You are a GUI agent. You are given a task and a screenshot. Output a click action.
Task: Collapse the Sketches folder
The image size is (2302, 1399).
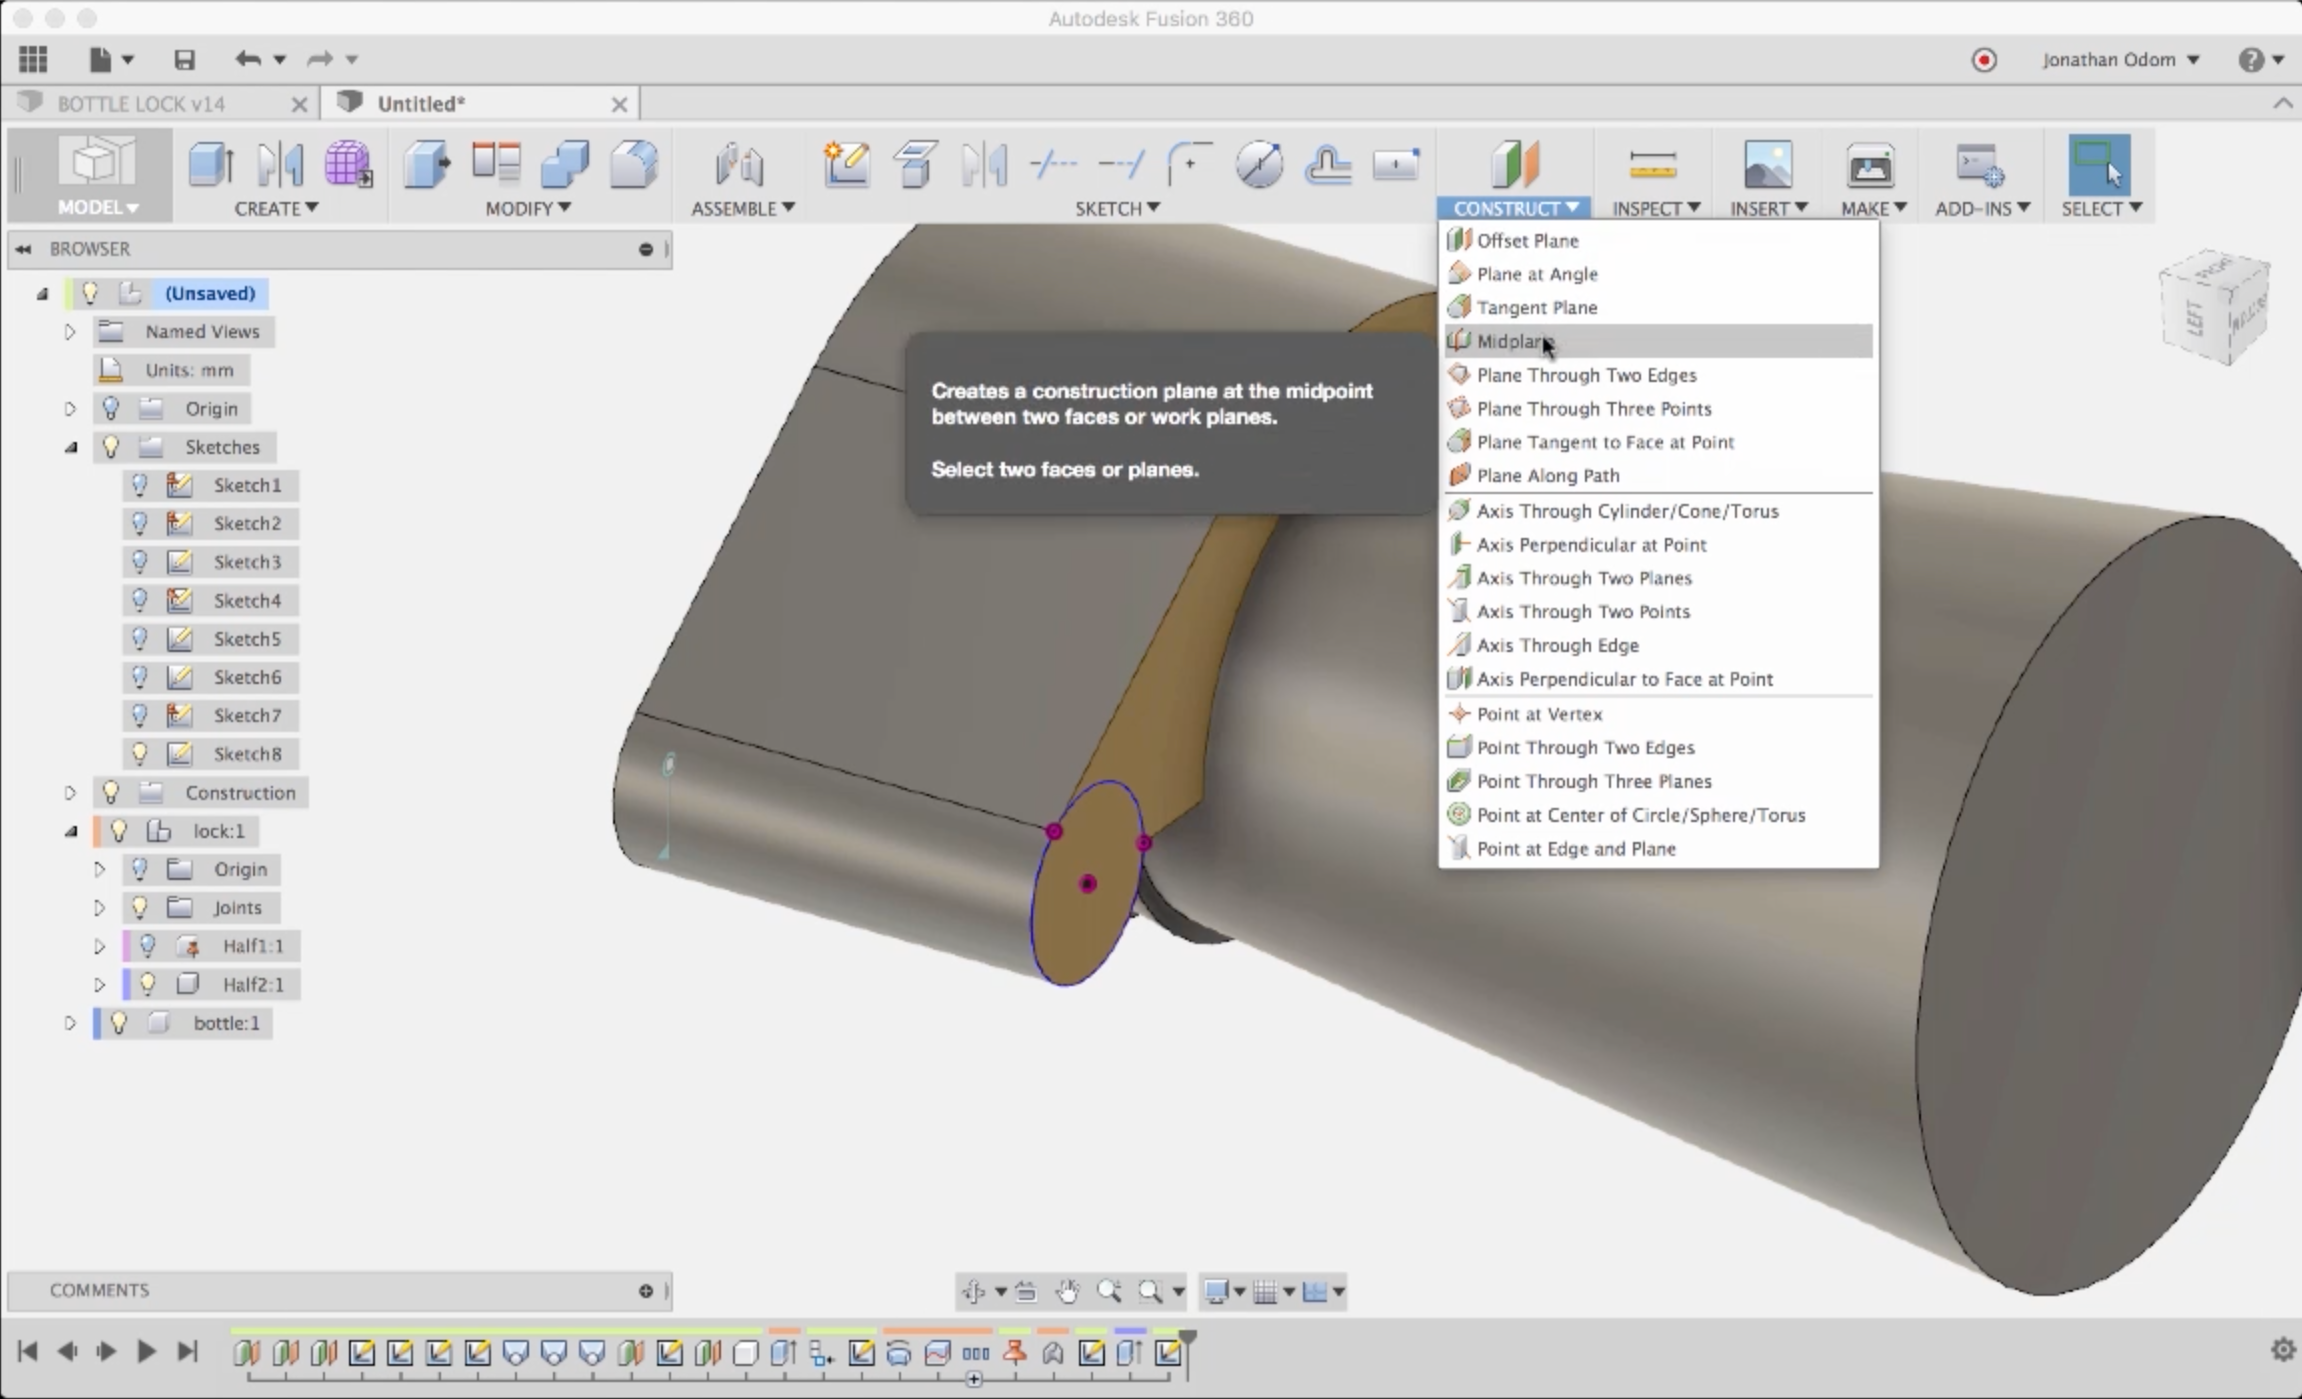70,447
